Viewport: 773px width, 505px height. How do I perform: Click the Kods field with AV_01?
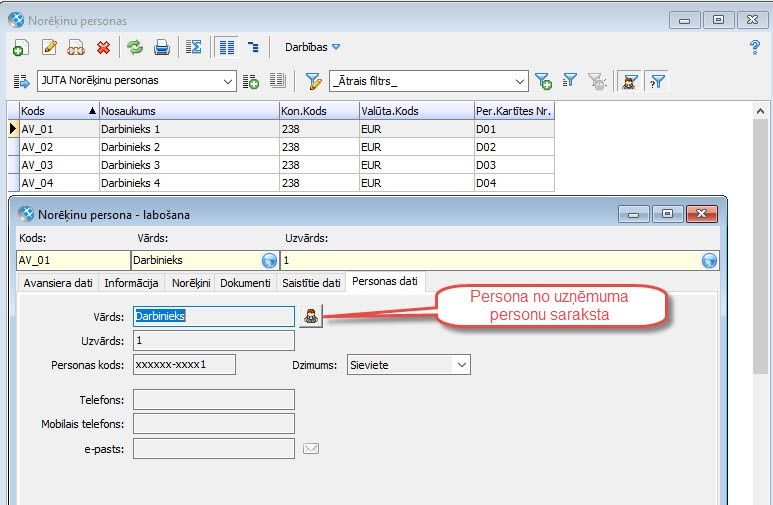coord(73,260)
